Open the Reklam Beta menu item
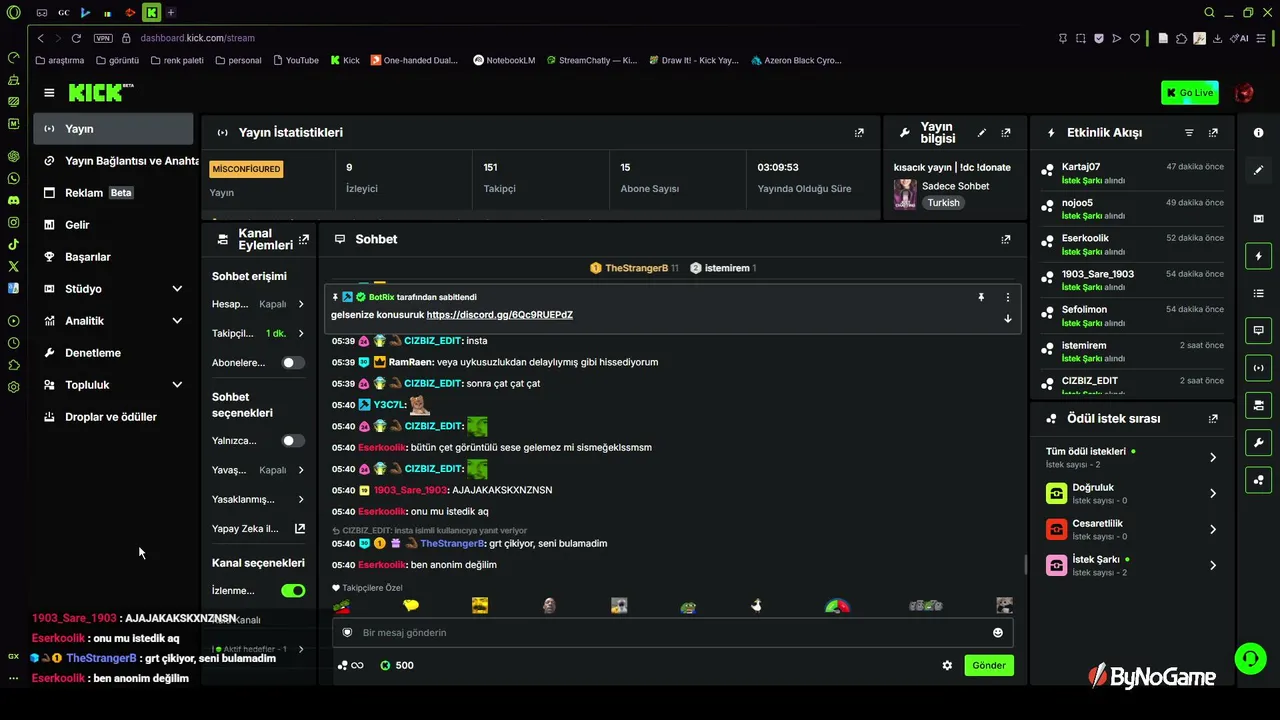1280x720 pixels. (113, 193)
